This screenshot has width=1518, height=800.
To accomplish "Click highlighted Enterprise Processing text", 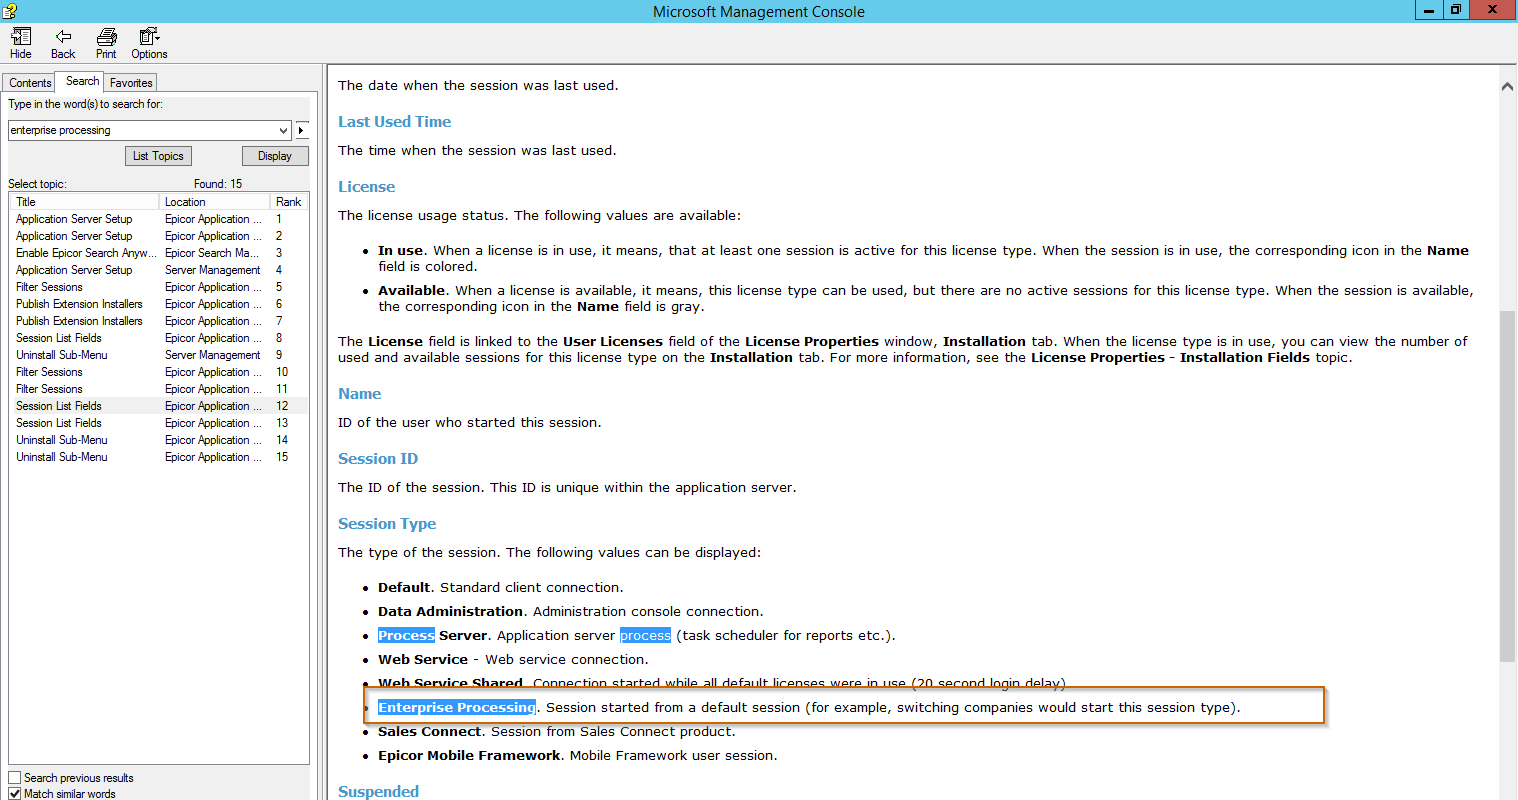I will pyautogui.click(x=457, y=708).
